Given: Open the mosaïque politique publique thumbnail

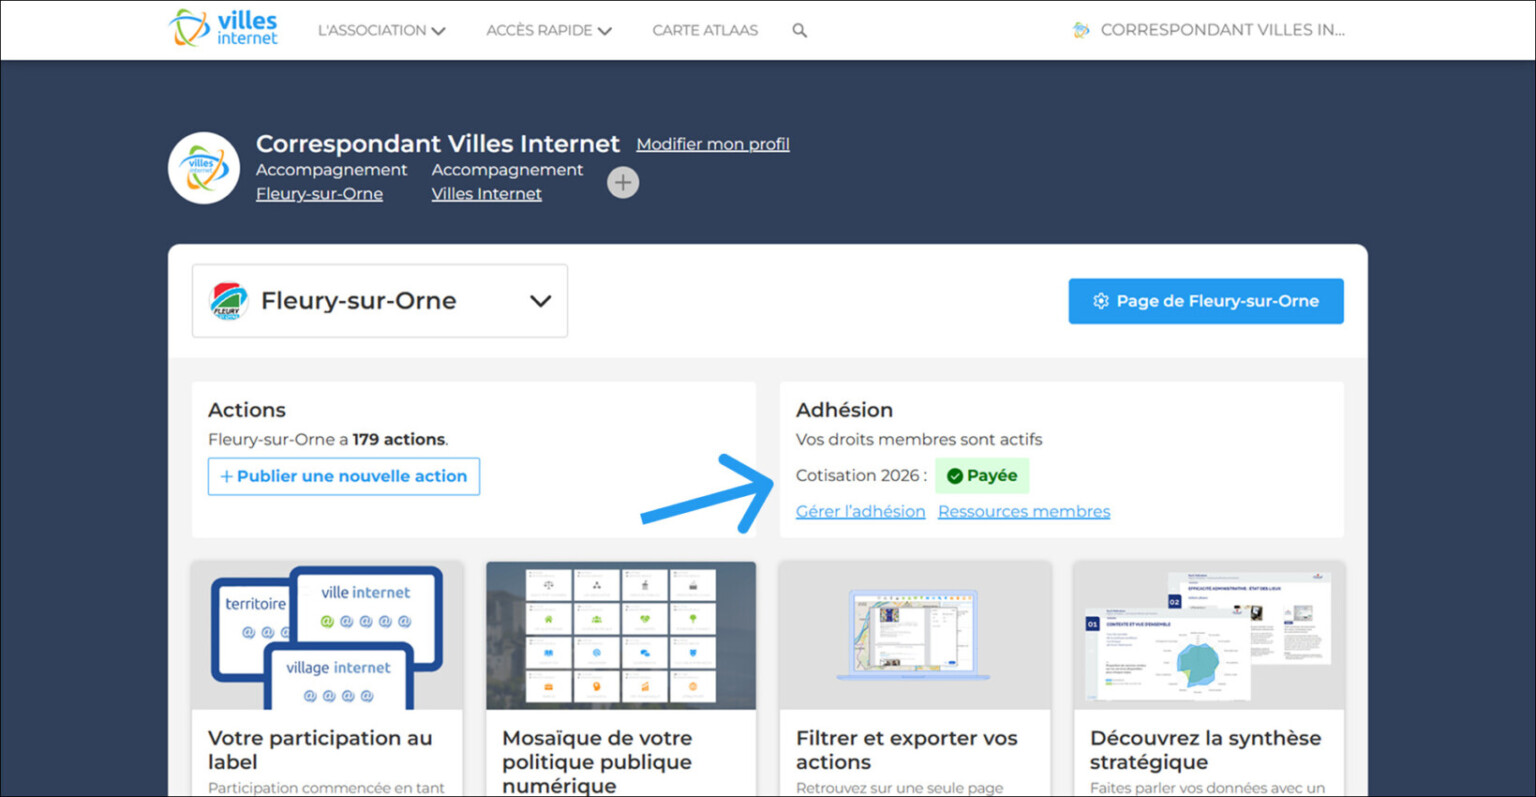Looking at the screenshot, I should tap(621, 636).
